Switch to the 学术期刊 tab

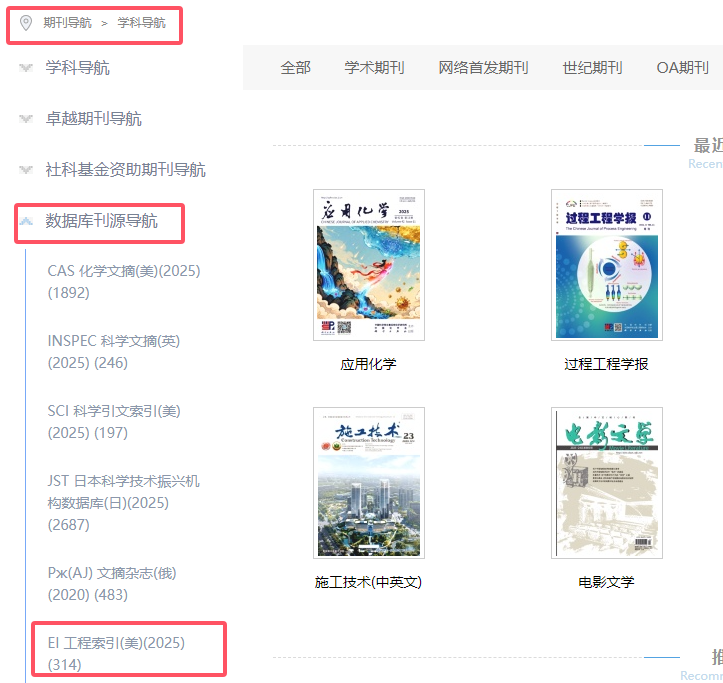tap(374, 68)
